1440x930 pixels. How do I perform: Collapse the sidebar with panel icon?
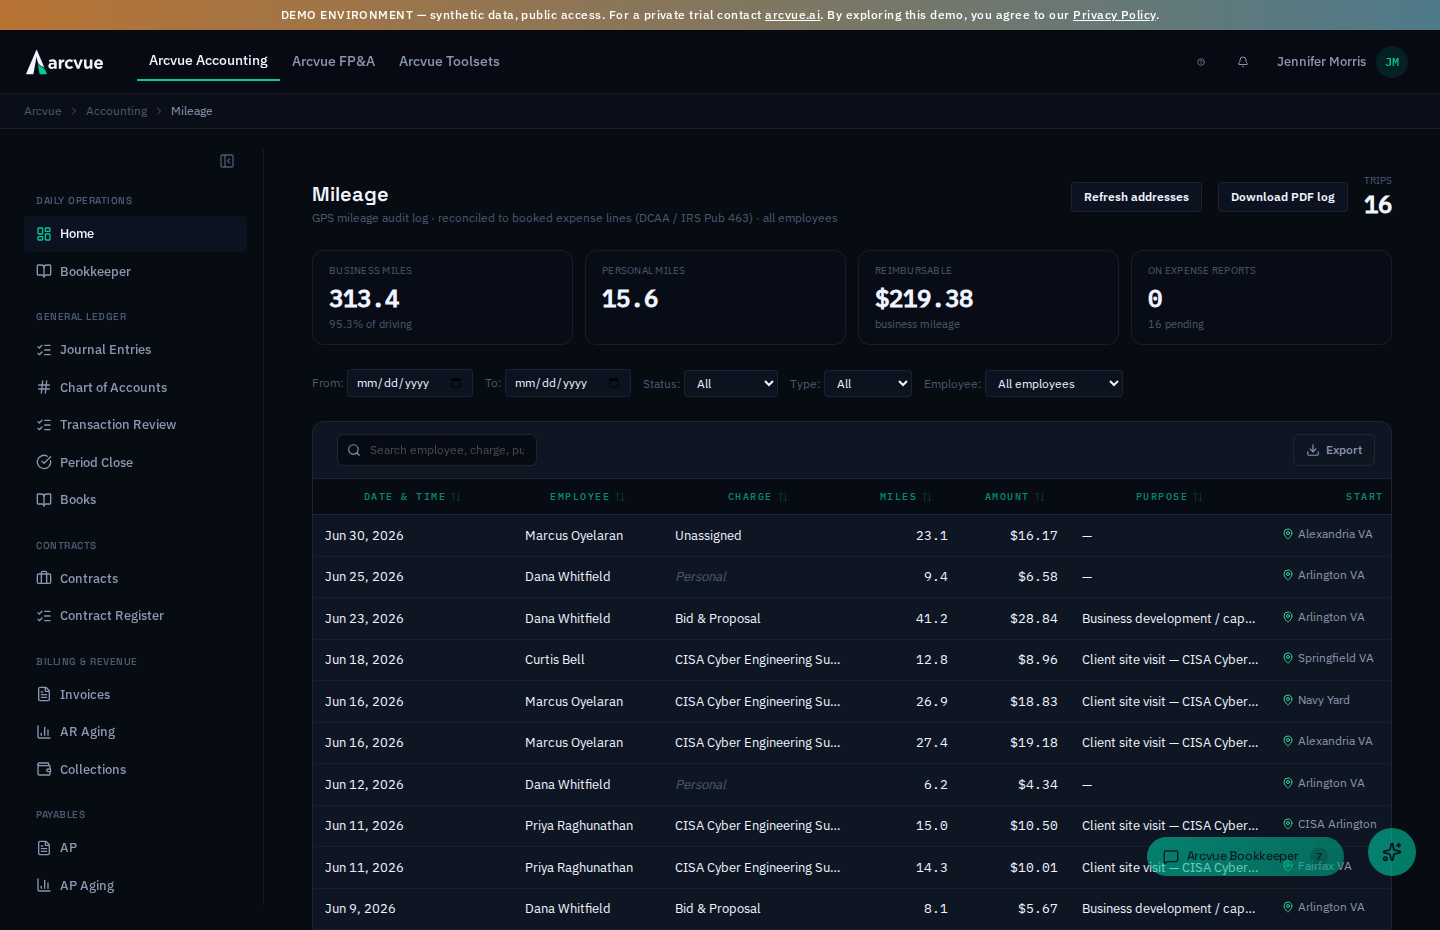pos(227,161)
